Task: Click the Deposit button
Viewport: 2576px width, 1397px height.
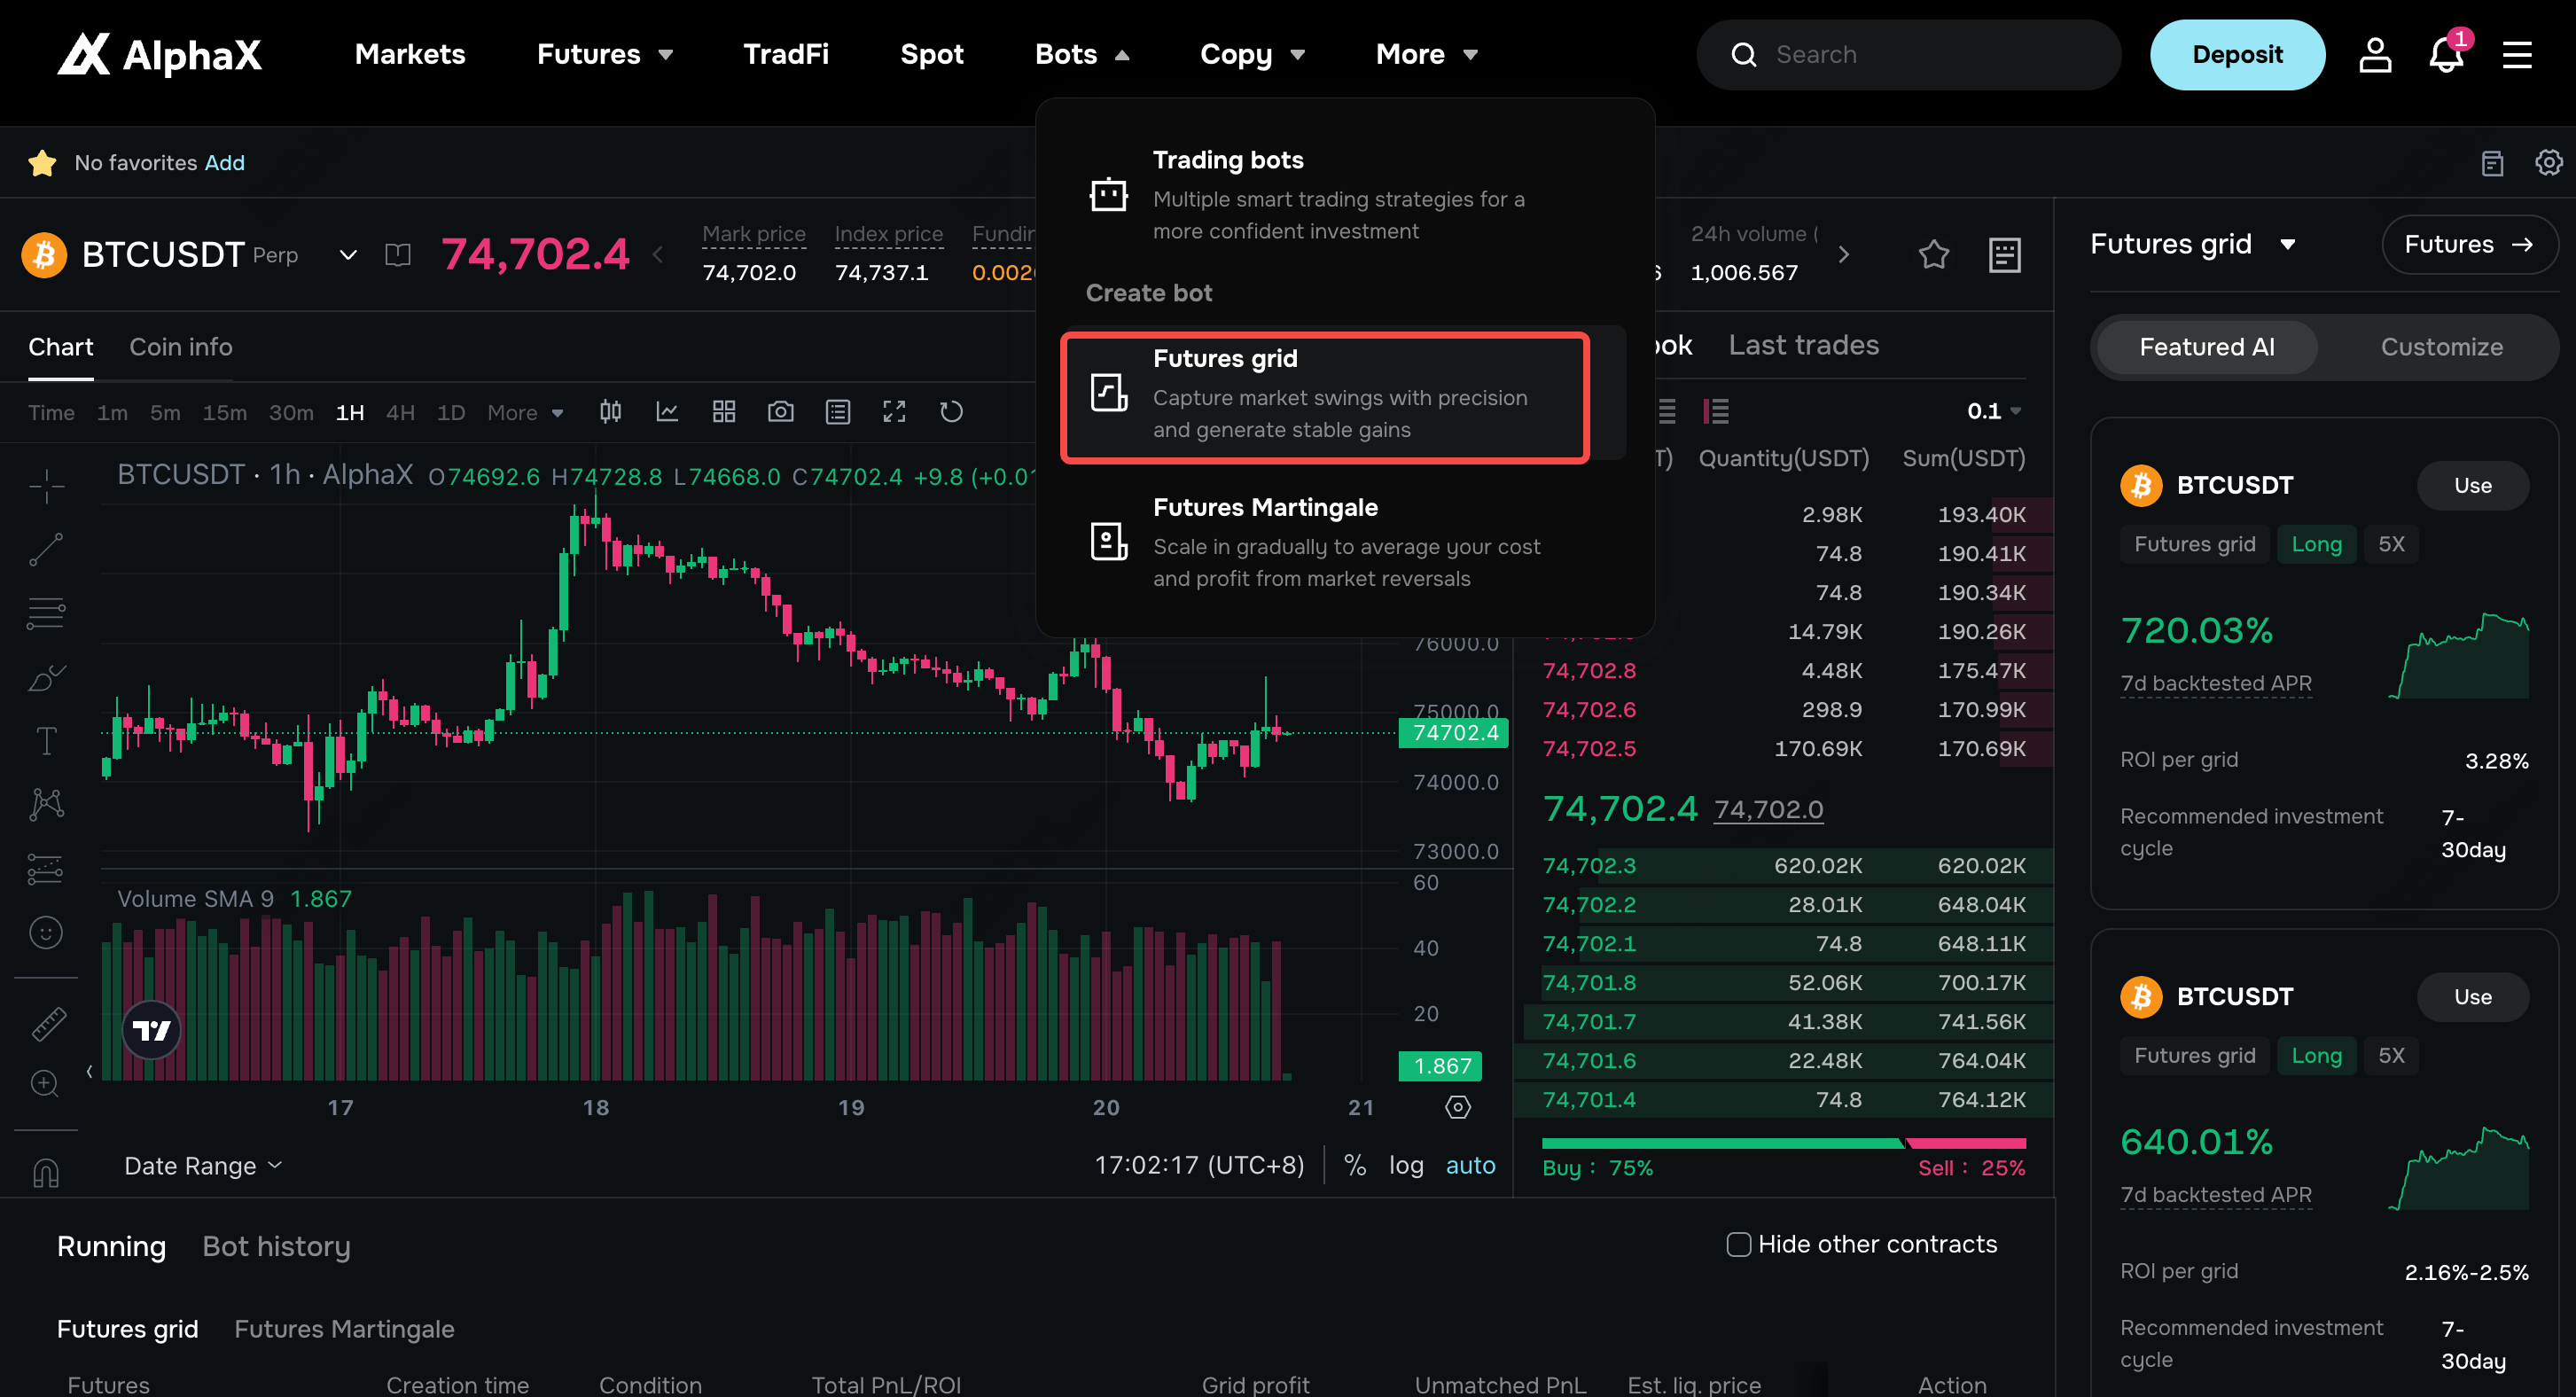Action: (2237, 54)
